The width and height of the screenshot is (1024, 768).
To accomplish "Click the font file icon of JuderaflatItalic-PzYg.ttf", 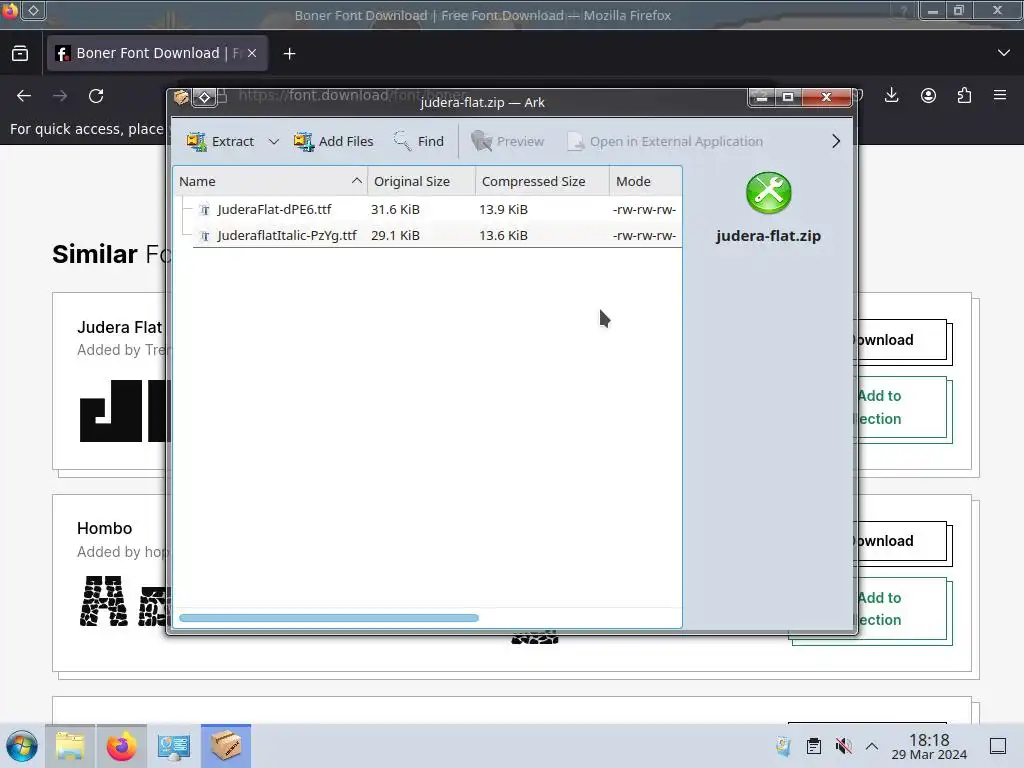I will pos(204,236).
